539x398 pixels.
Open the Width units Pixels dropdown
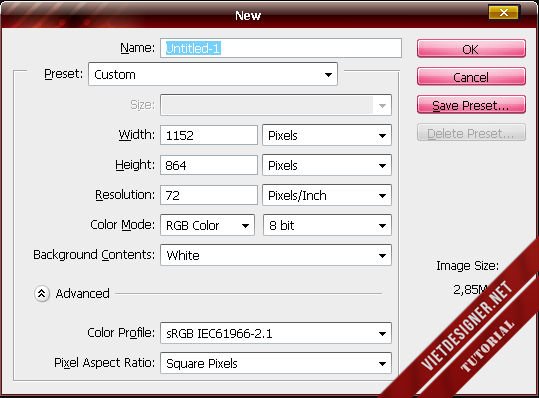[x=327, y=135]
